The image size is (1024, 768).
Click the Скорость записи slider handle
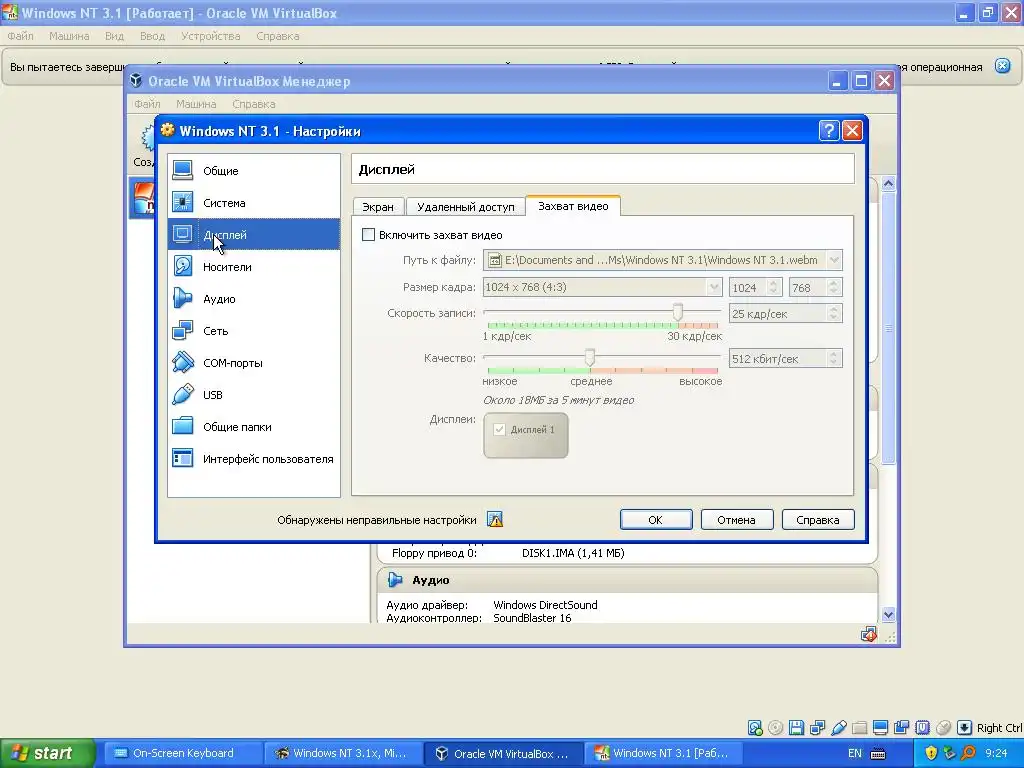678,312
